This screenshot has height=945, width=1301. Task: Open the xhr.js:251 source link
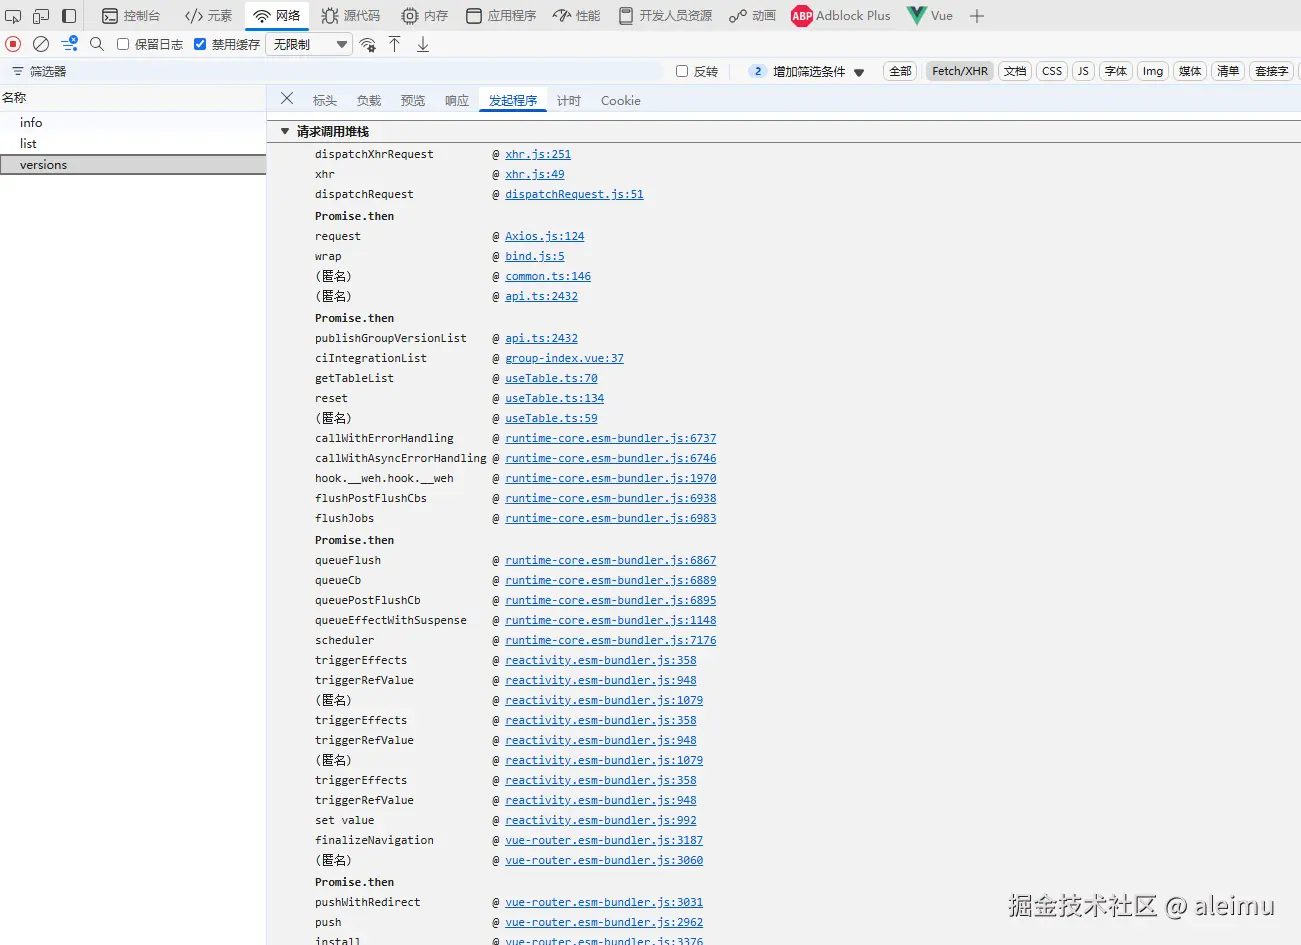pos(538,154)
